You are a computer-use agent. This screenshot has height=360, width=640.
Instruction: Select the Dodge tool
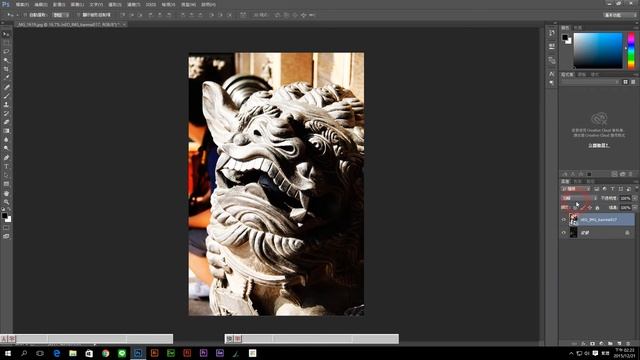tap(6, 149)
